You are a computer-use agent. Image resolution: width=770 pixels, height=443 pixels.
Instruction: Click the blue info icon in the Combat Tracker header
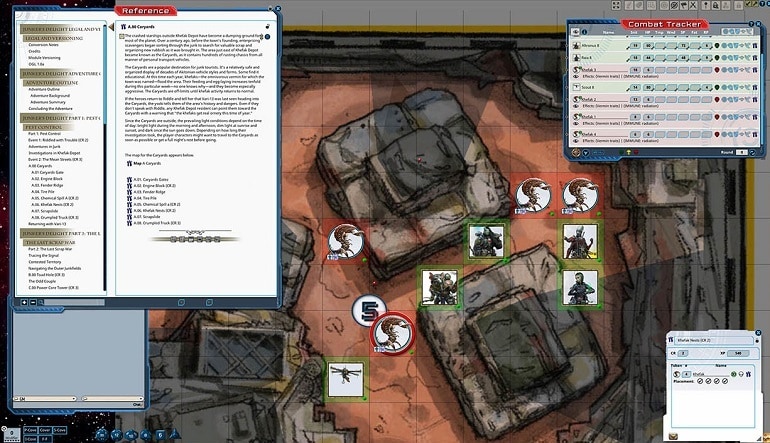tap(584, 32)
